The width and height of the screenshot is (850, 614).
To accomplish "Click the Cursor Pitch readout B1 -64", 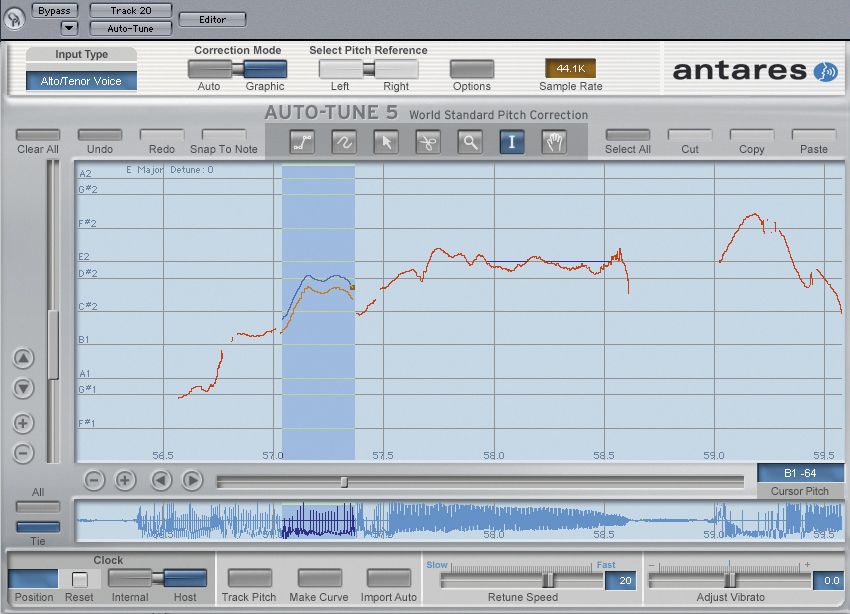I will coord(800,473).
